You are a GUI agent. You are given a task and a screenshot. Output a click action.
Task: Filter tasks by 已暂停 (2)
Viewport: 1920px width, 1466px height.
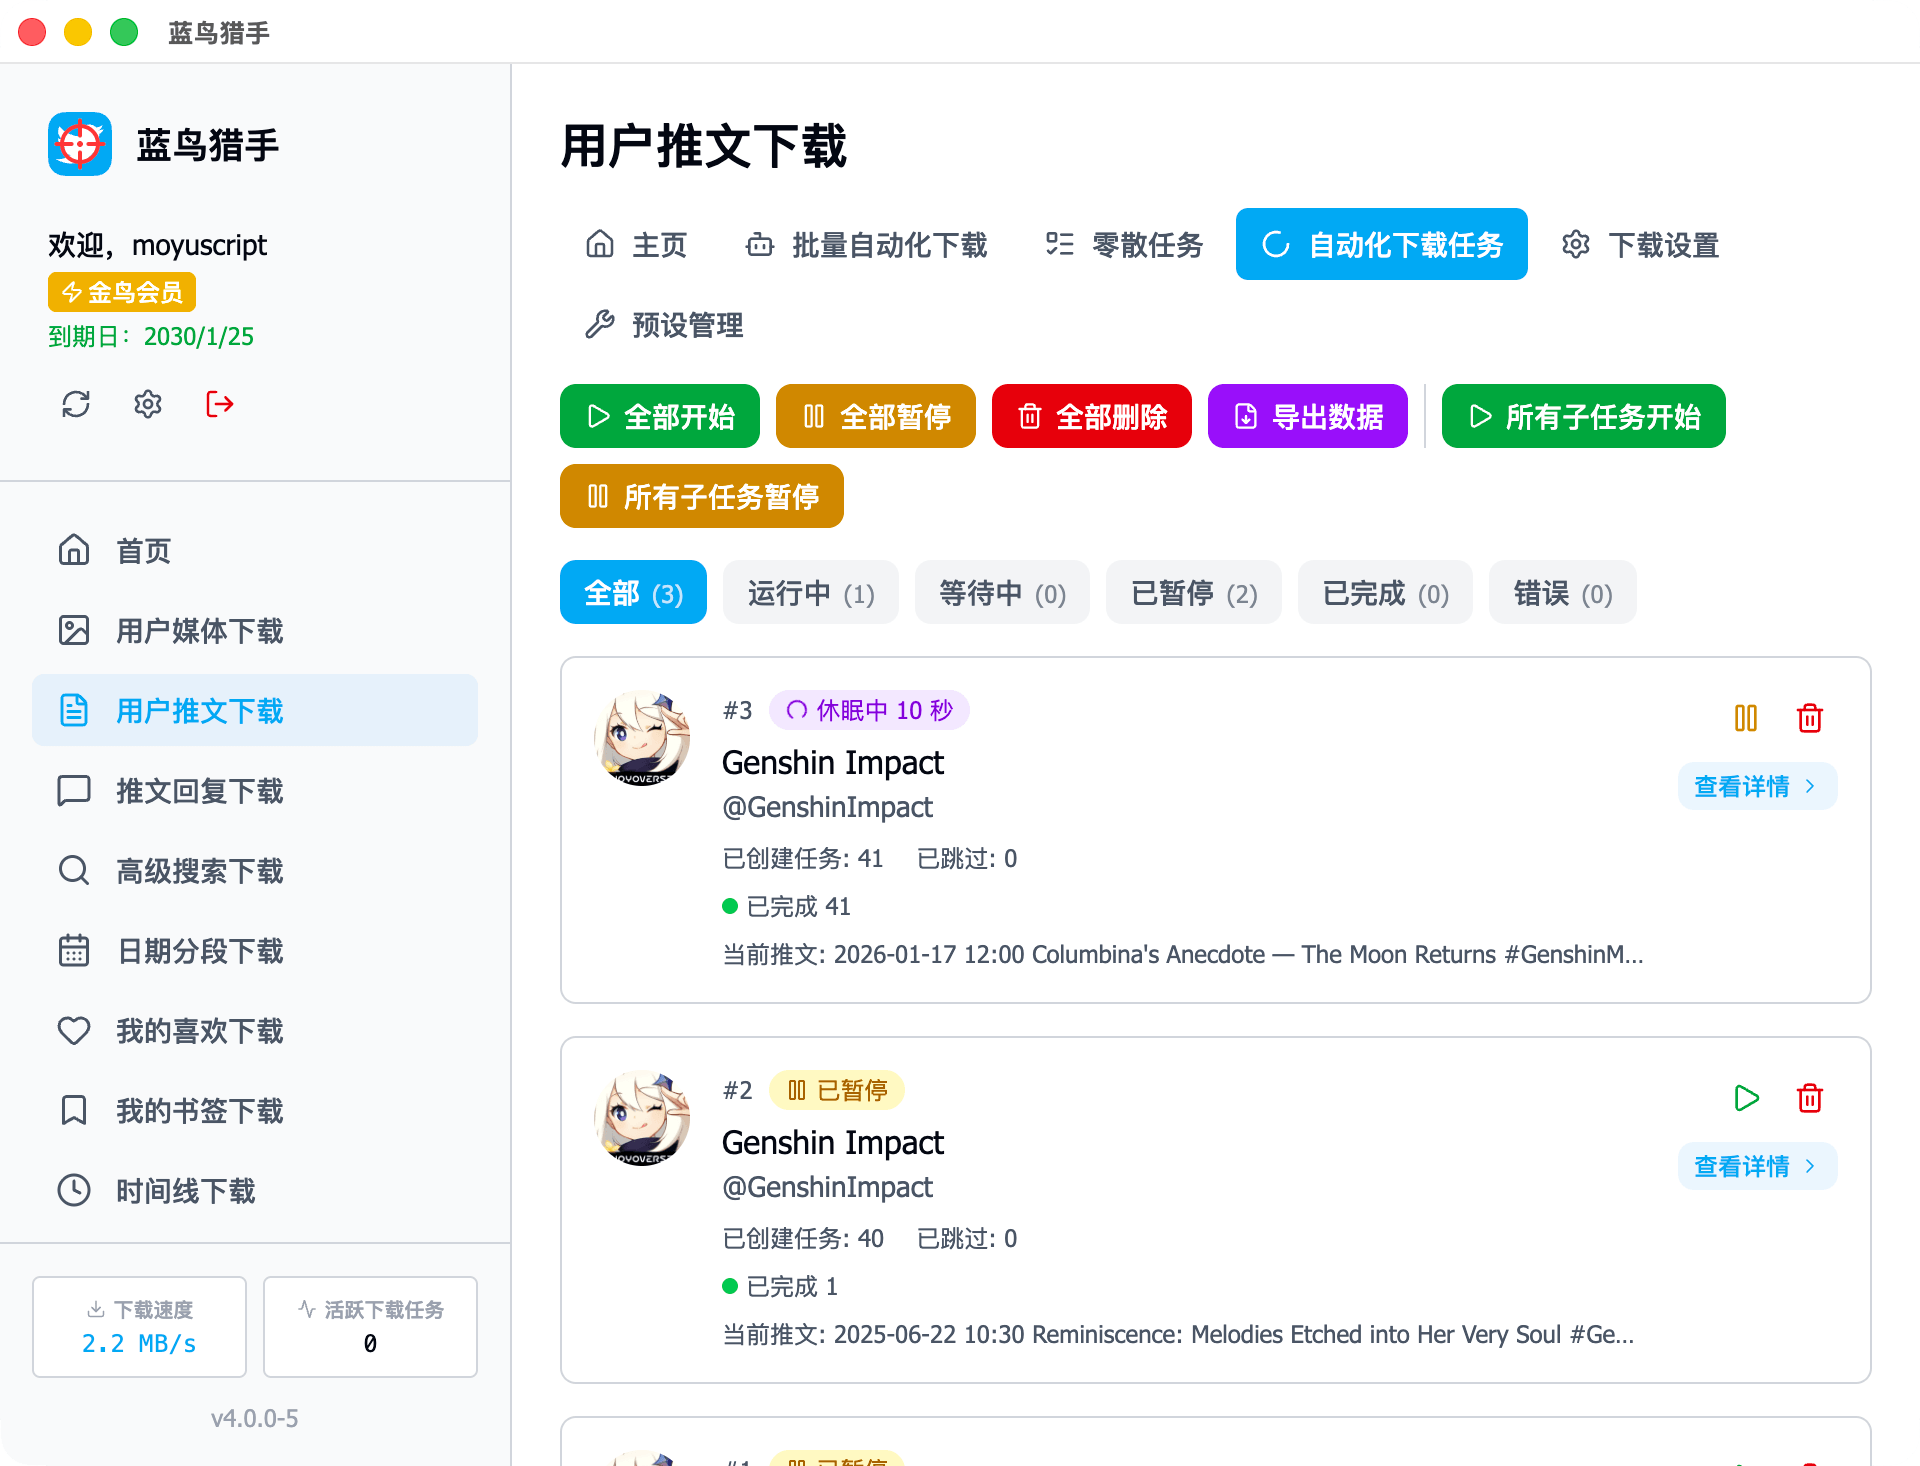pos(1193,593)
